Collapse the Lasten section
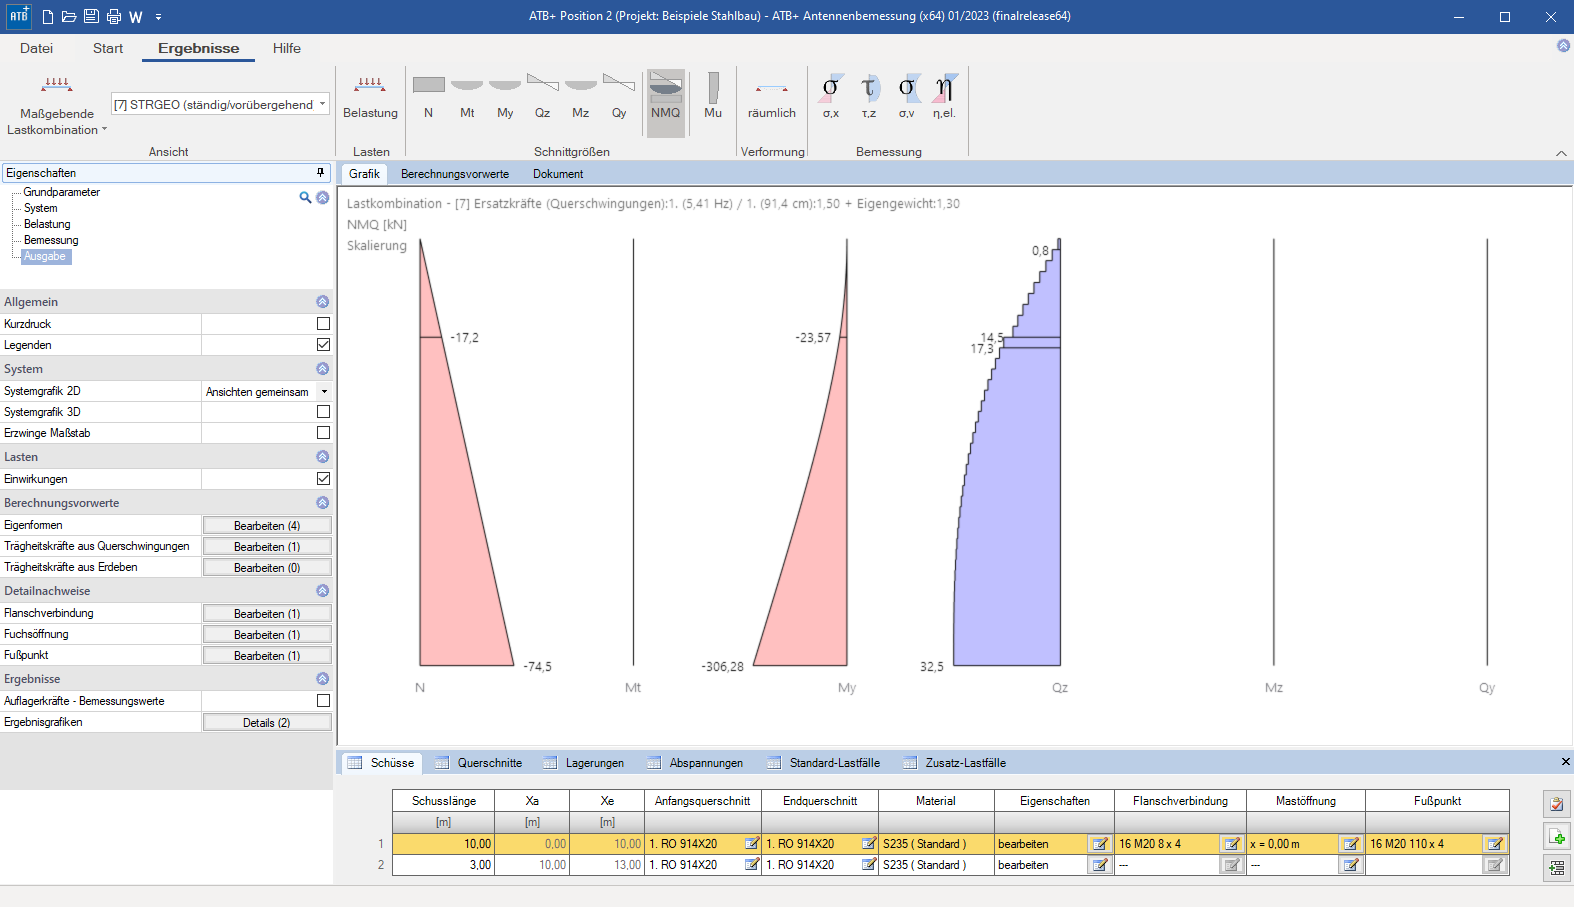Screen dimensions: 1574x907 pos(322,457)
